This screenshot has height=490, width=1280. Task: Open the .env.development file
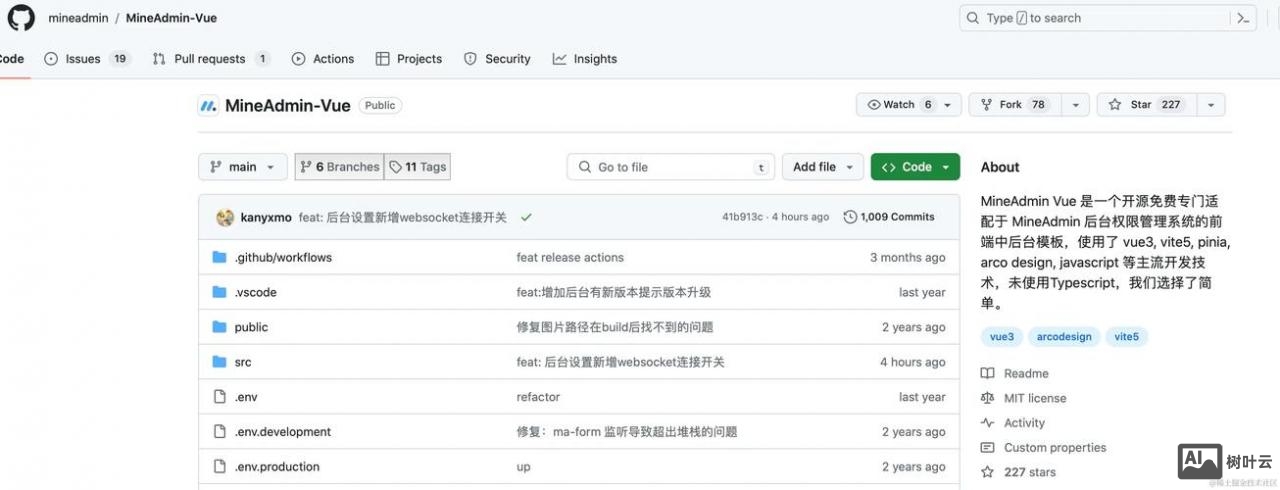point(282,432)
